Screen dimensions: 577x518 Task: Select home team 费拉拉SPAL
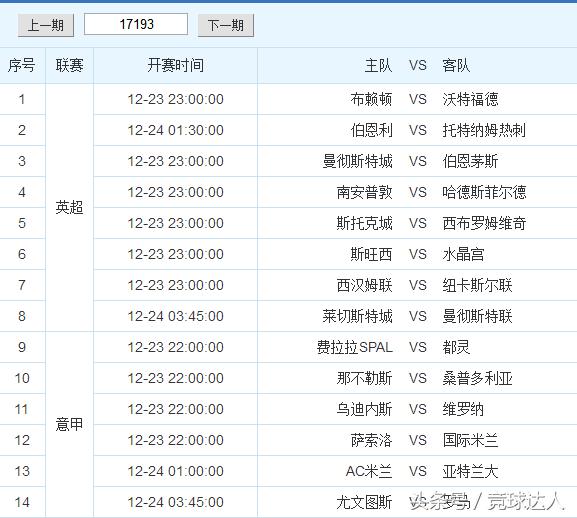coord(355,347)
